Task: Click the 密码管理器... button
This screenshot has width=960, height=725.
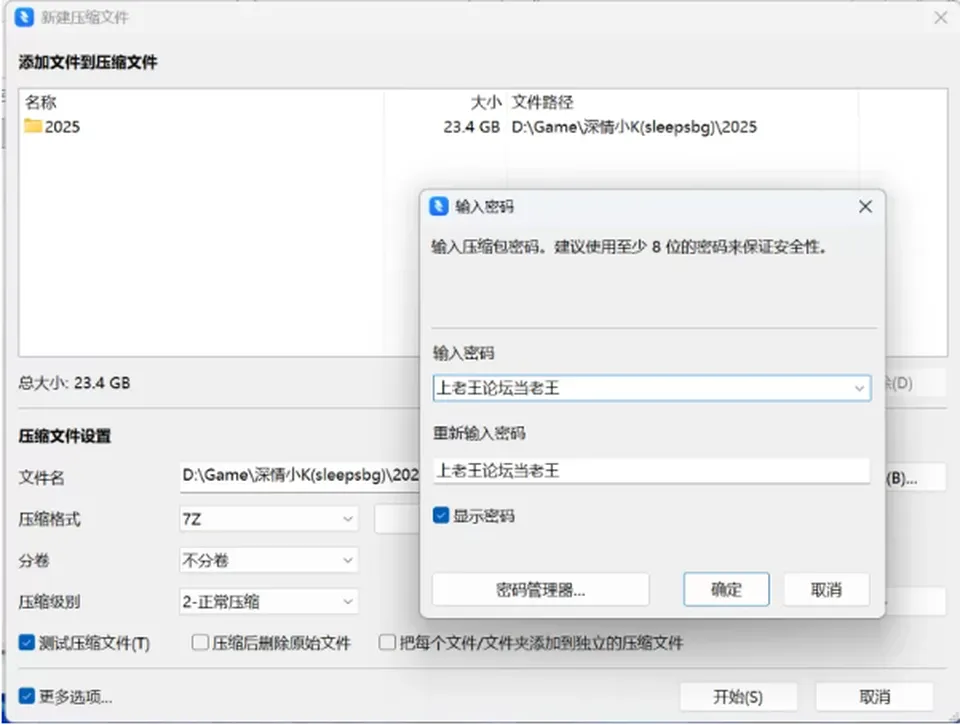Action: click(x=541, y=590)
